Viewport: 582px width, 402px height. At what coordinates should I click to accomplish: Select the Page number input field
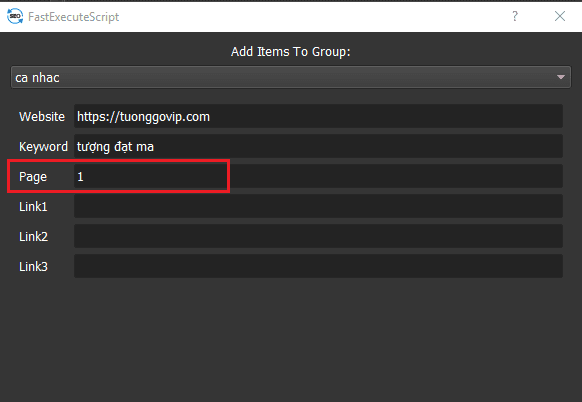click(318, 176)
